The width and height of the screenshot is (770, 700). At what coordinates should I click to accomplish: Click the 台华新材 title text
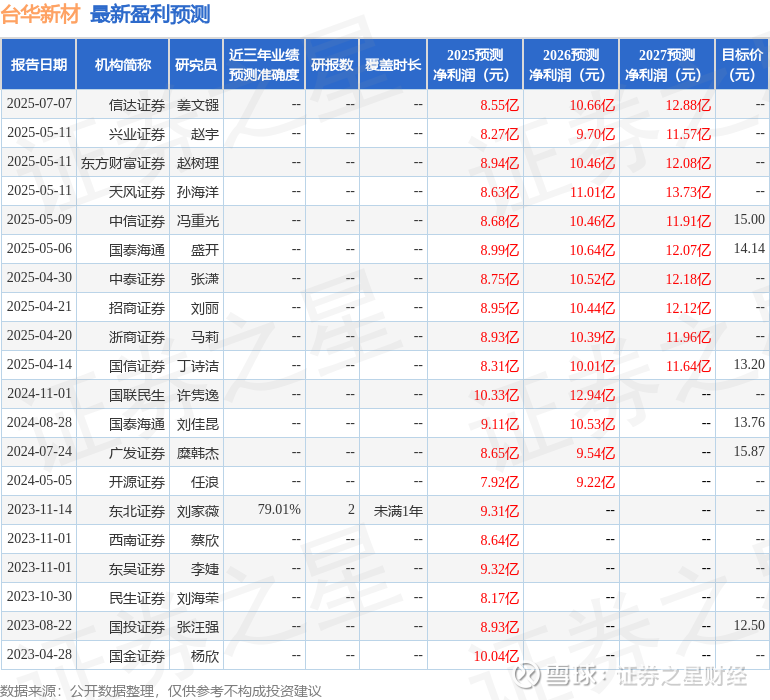(x=40, y=14)
